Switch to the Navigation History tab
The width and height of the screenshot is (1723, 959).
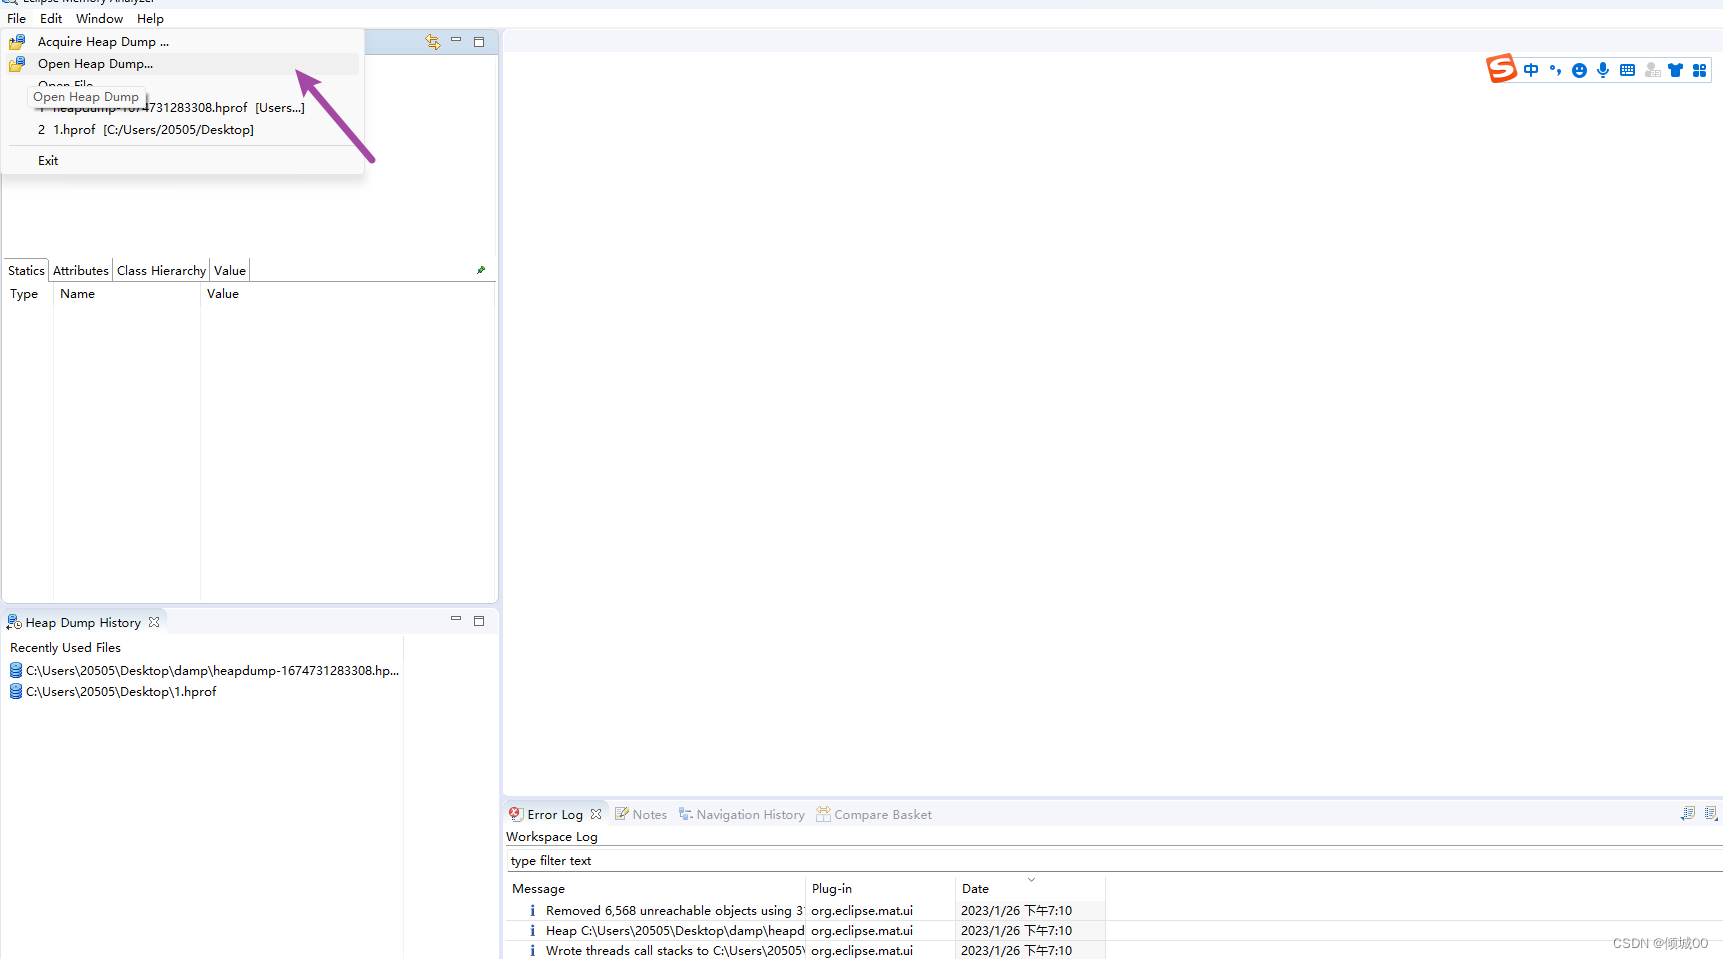click(741, 815)
